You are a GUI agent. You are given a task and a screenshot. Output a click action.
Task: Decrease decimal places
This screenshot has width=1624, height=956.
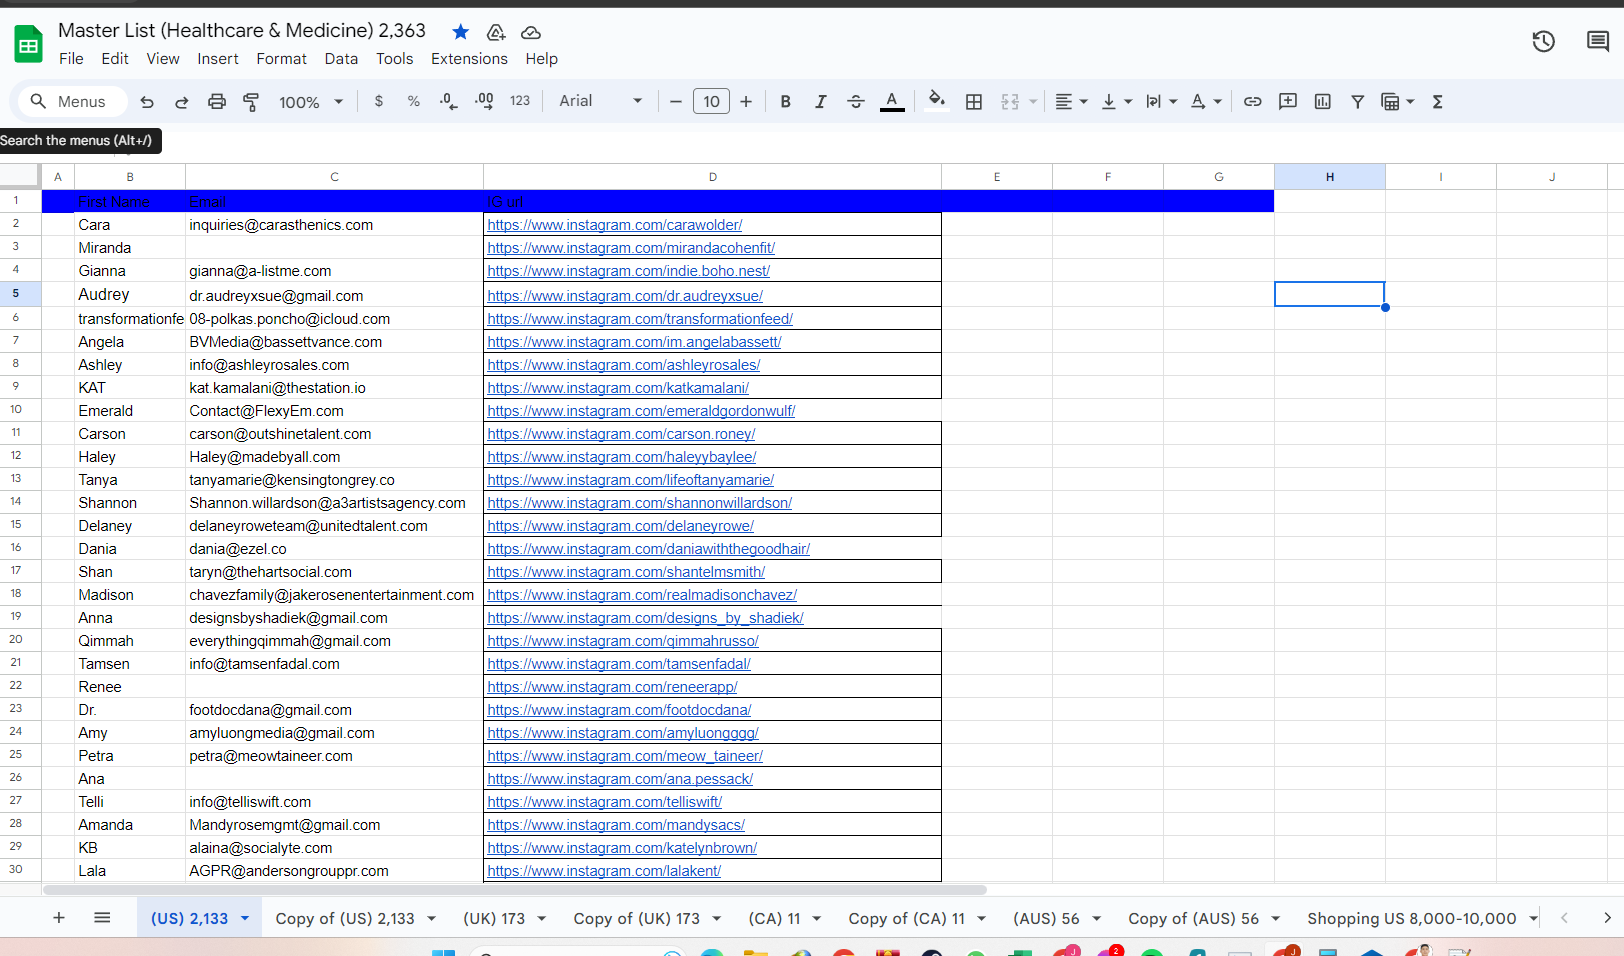point(449,101)
